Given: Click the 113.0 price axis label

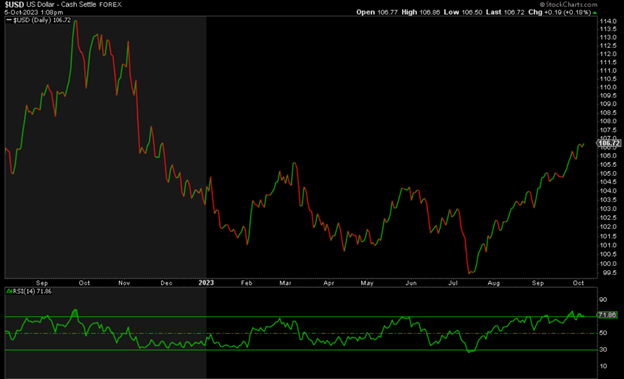Looking at the screenshot, I should (608, 37).
